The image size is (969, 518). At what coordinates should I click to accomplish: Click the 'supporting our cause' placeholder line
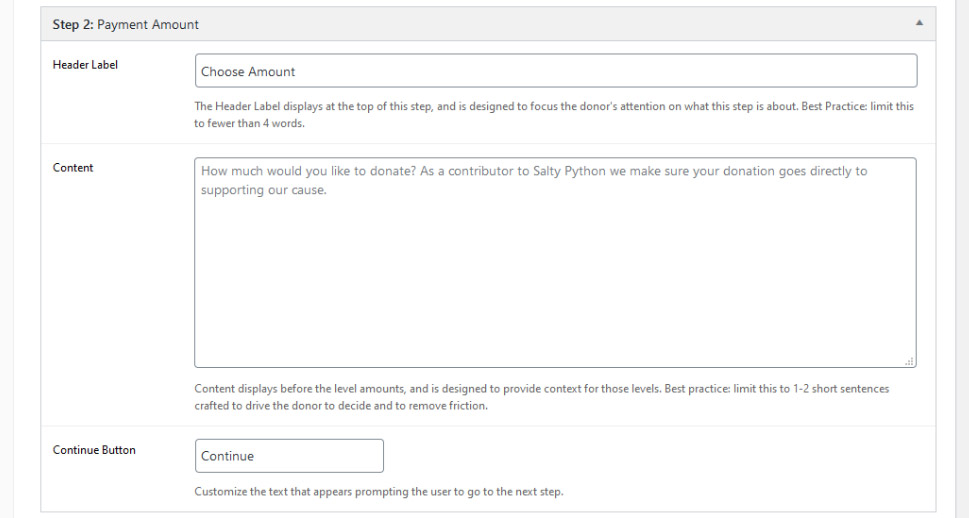(263, 190)
